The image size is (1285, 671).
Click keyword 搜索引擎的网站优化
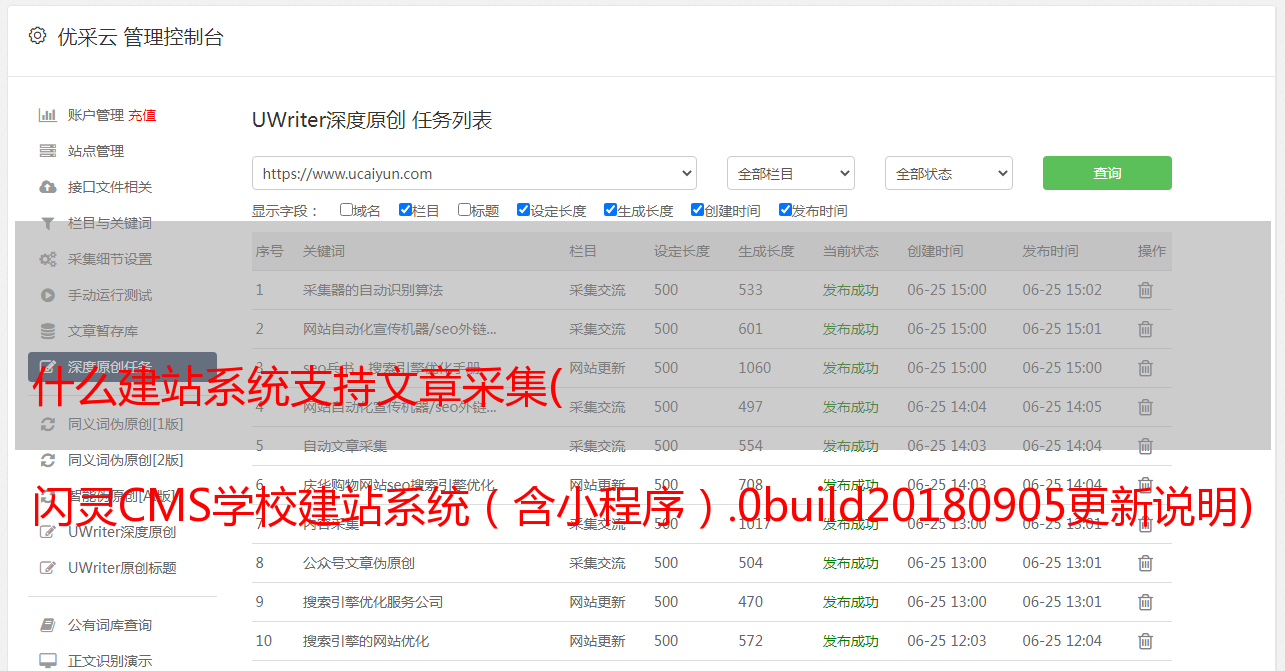point(366,641)
